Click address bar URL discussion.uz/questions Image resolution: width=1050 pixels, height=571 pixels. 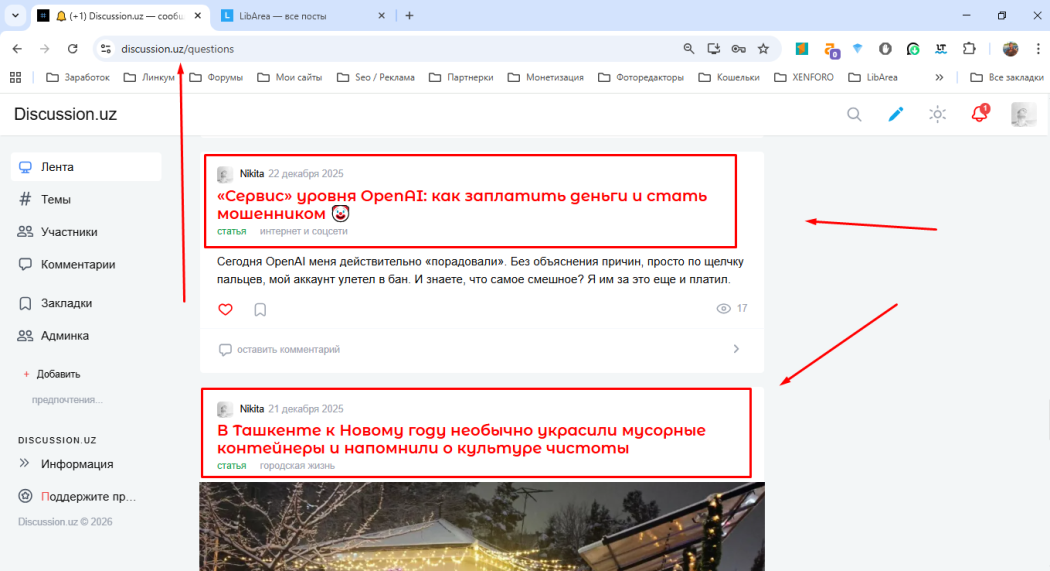tap(177, 49)
